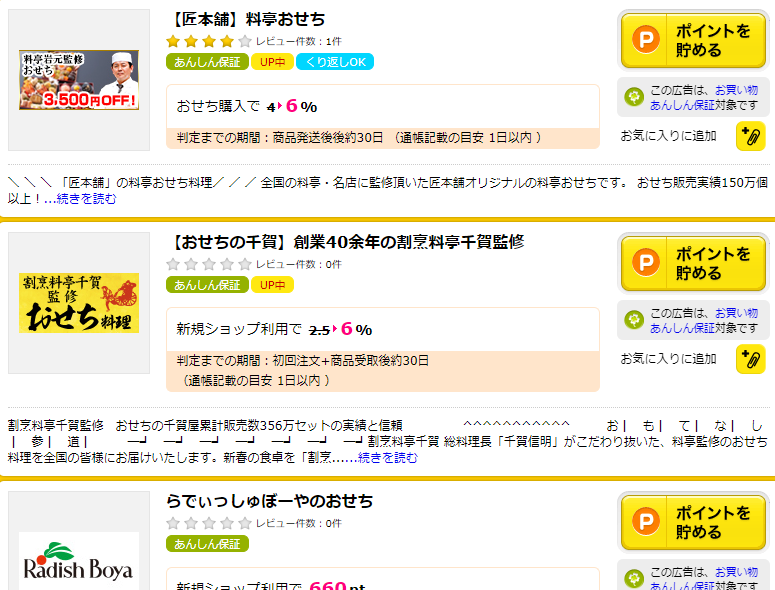The image size is (775, 590).
Task: Click the Radish Boya logo thumbnail
Action: pos(79,562)
